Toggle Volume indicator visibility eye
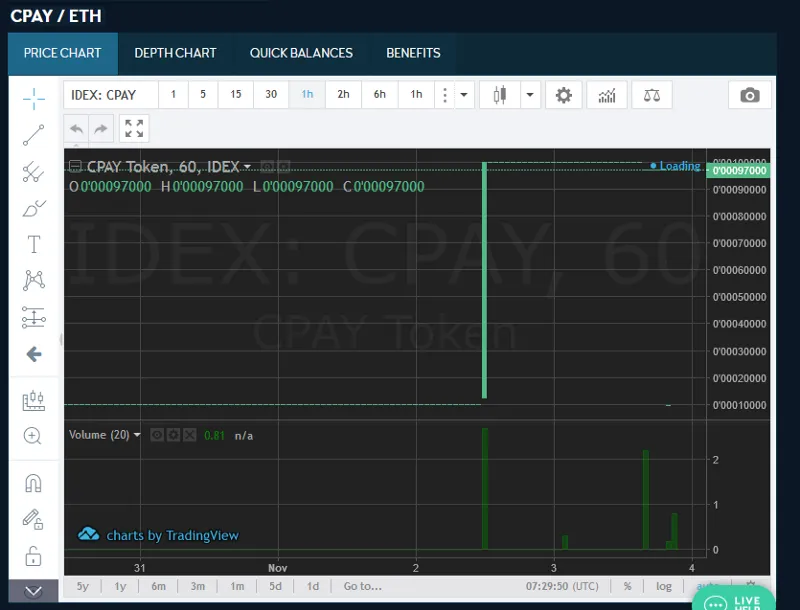800x610 pixels. tap(157, 435)
